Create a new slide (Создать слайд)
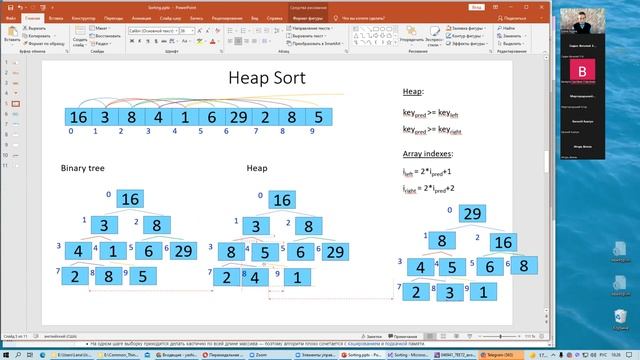Image resolution: width=640 pixels, height=360 pixels. 80,36
